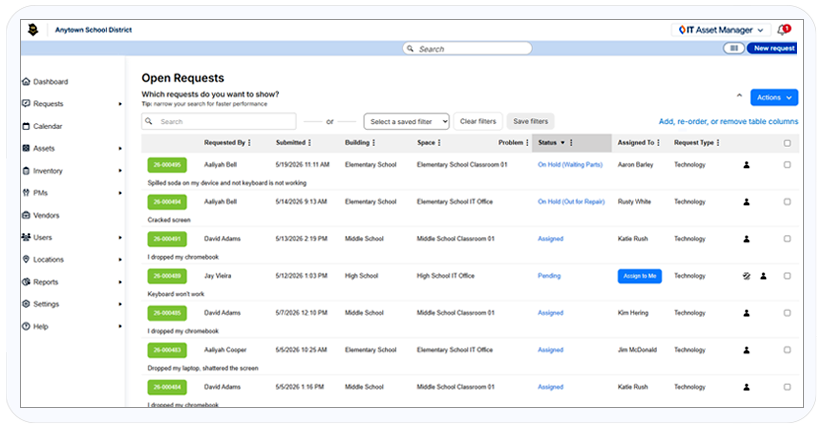This screenshot has width=824, height=431.
Task: Open Dashboard from the sidebar menu
Action: click(x=50, y=81)
